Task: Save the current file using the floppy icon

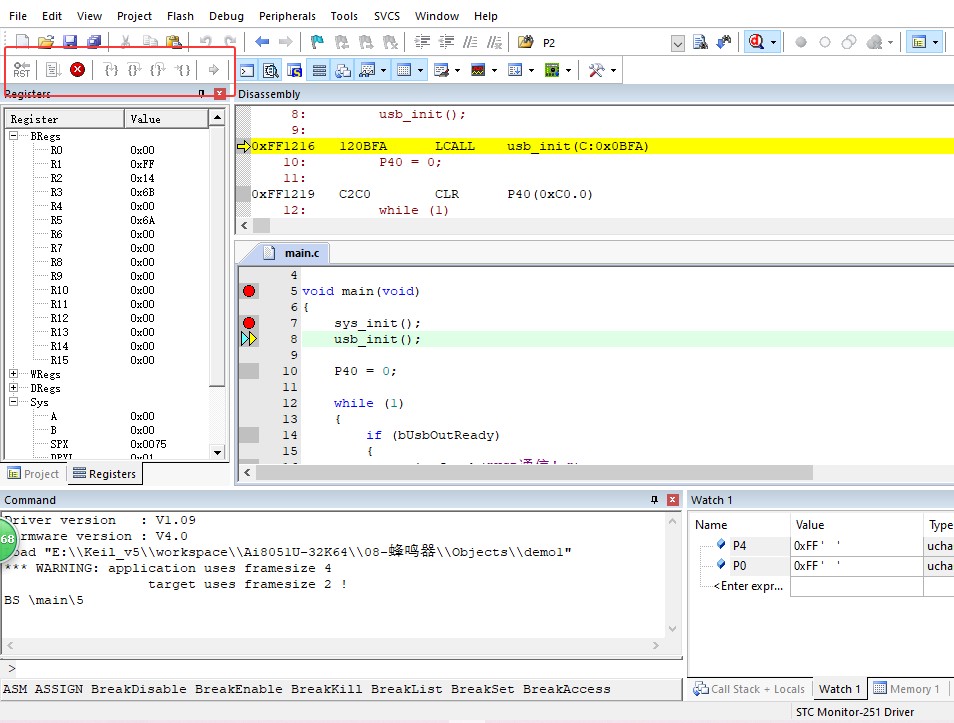Action: [70, 42]
